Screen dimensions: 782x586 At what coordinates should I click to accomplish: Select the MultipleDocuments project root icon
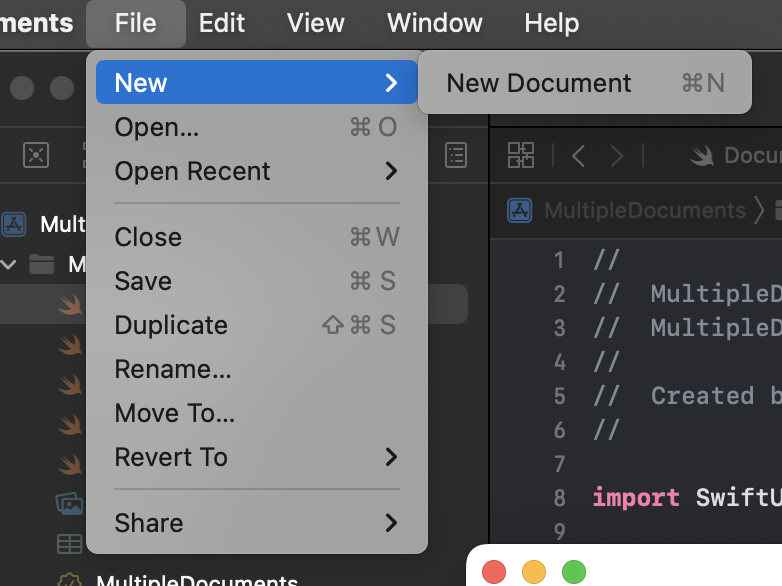tap(14, 223)
